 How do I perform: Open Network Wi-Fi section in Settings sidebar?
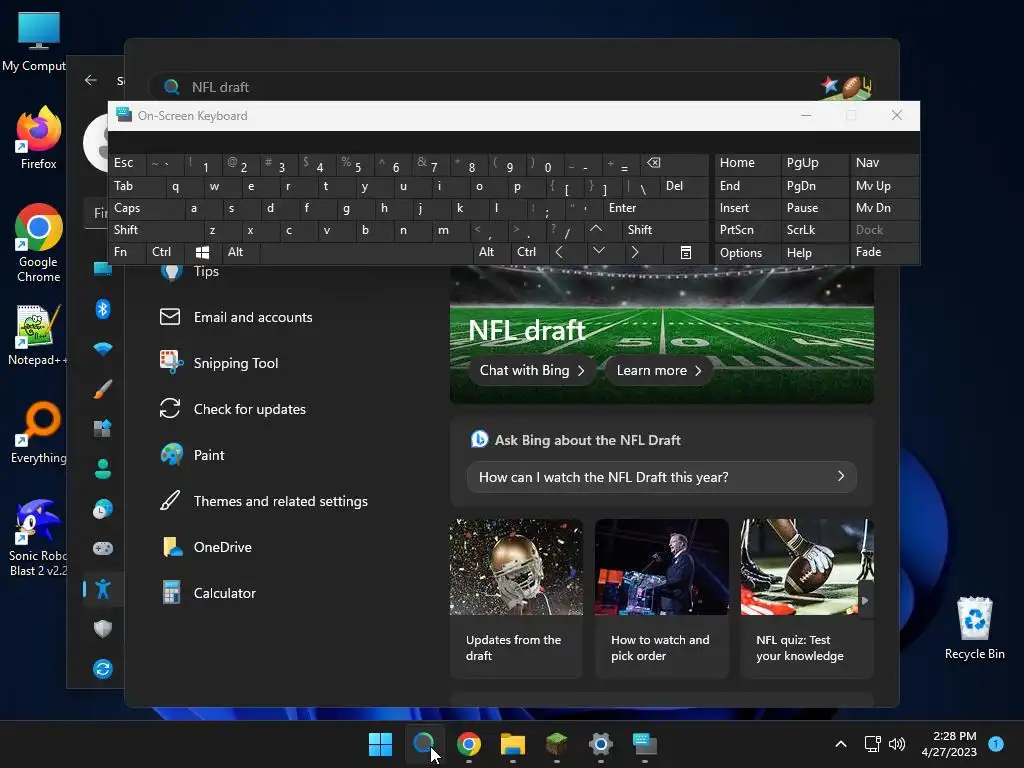103,349
